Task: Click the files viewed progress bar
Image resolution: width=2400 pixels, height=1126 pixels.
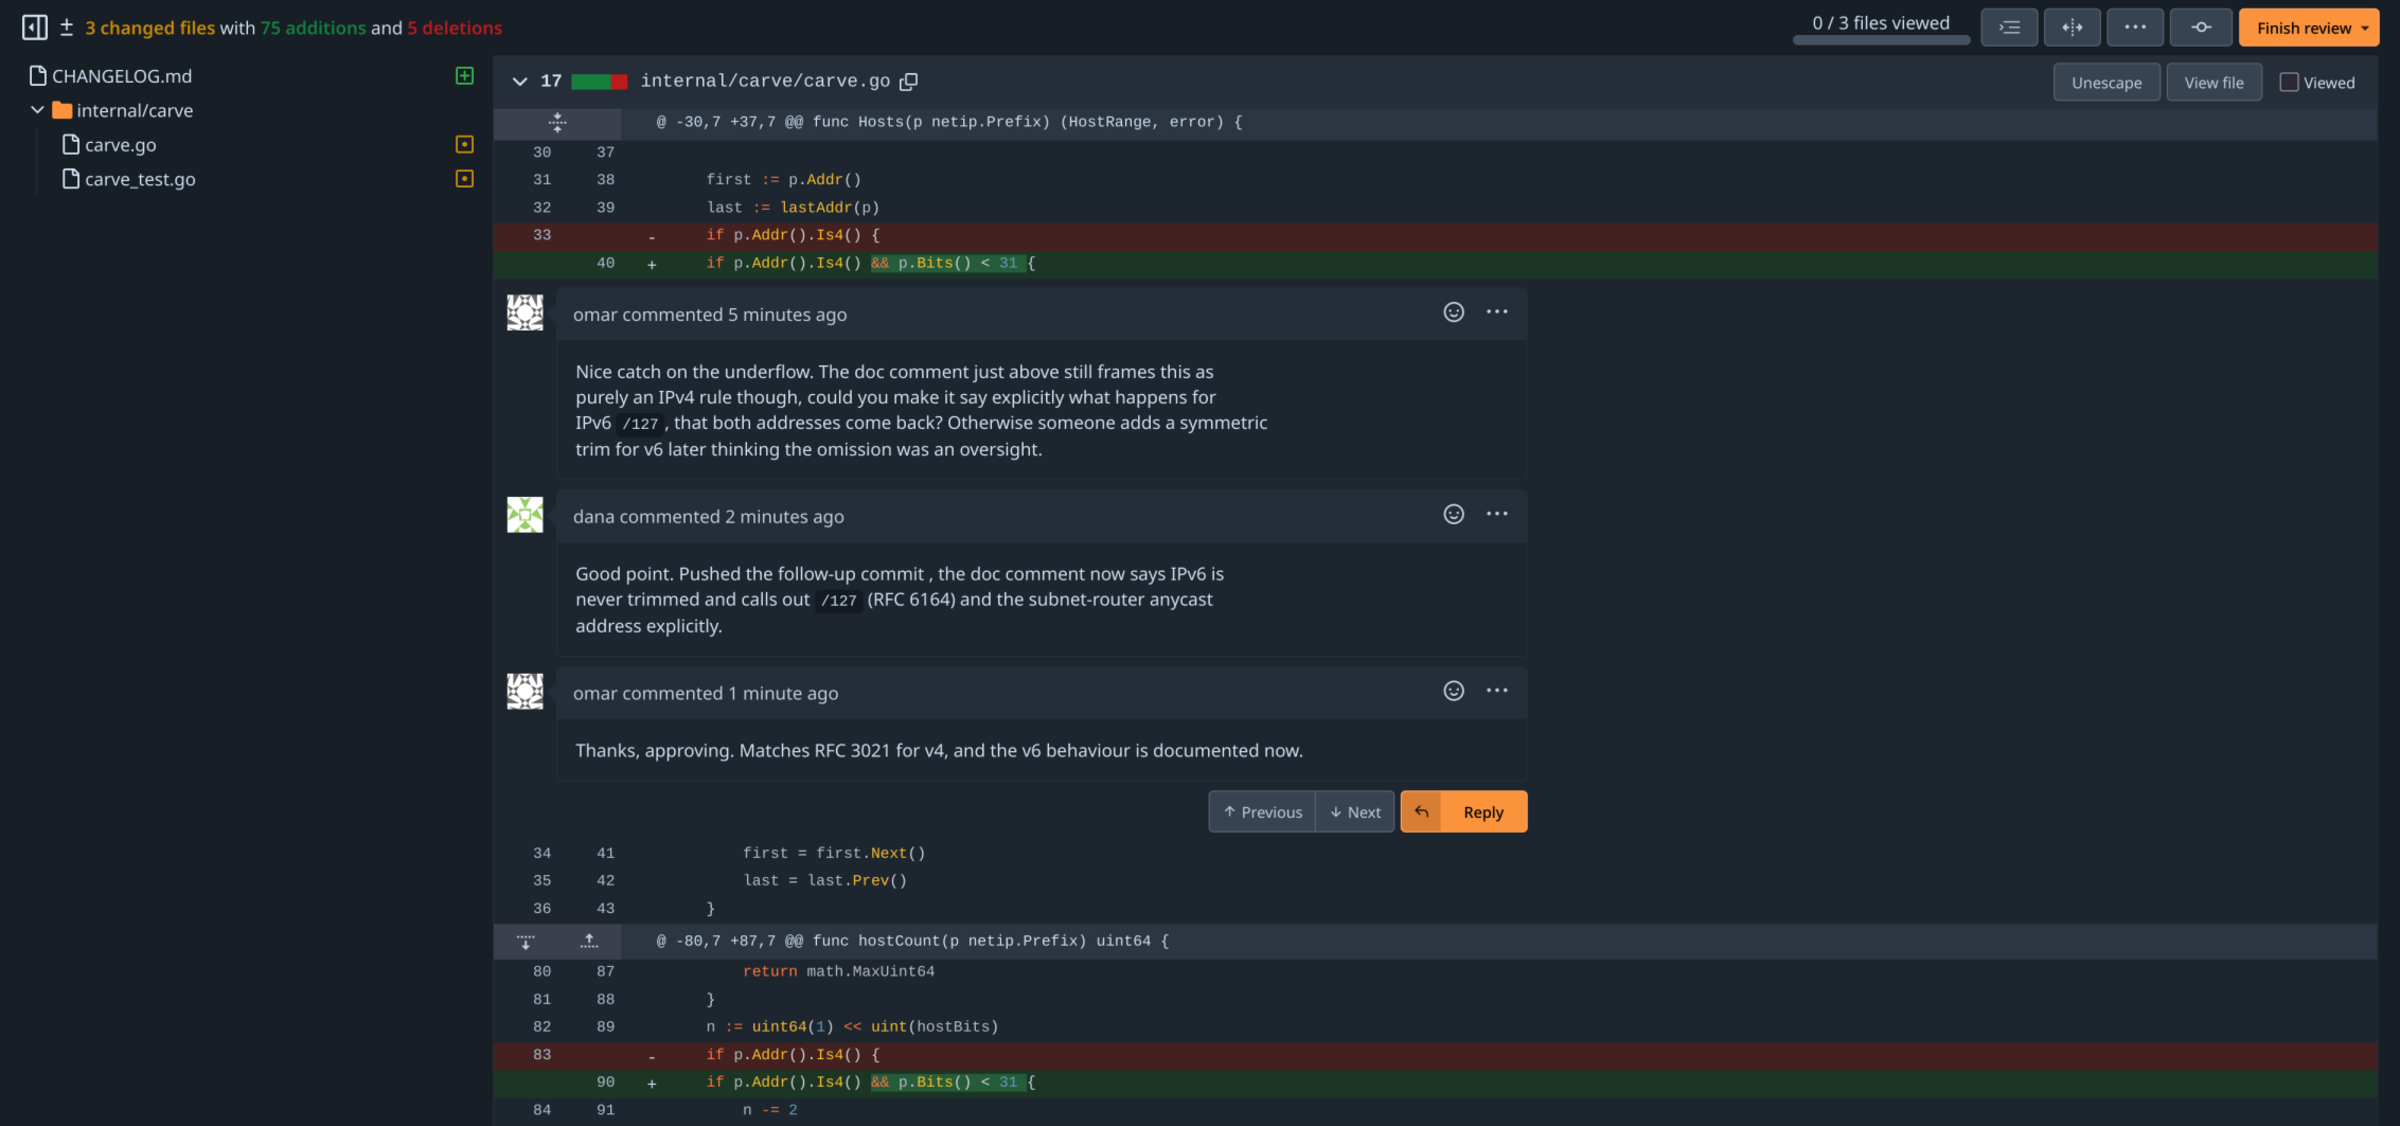Action: click(1881, 41)
